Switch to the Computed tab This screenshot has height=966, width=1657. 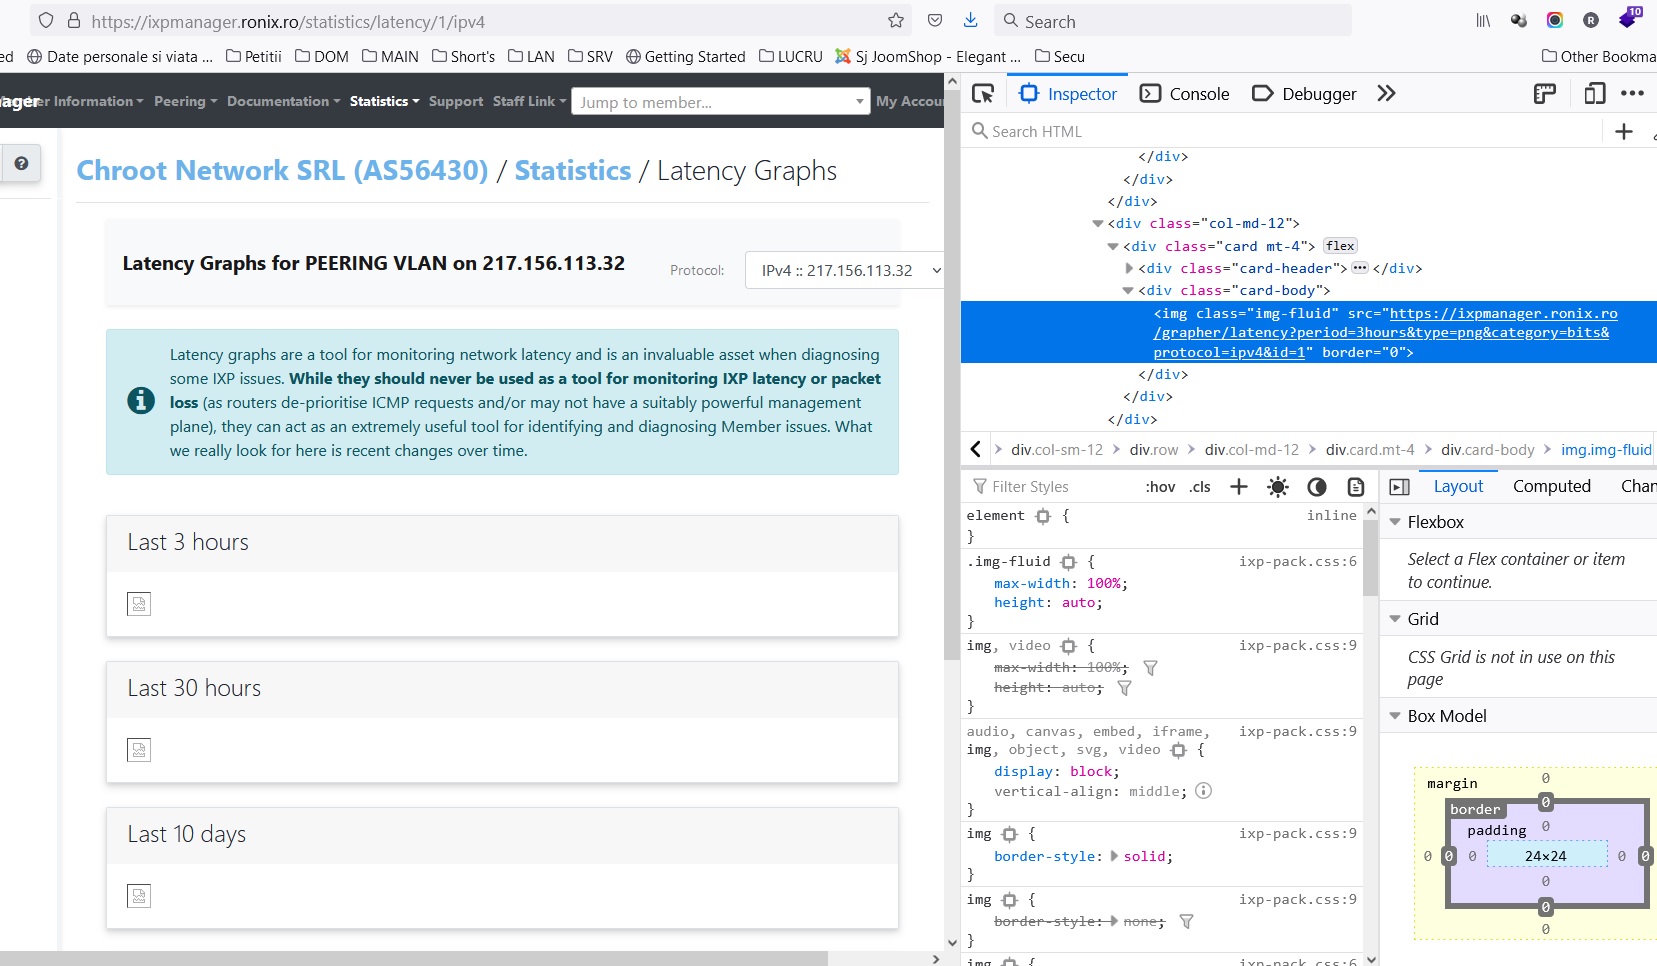click(1552, 487)
